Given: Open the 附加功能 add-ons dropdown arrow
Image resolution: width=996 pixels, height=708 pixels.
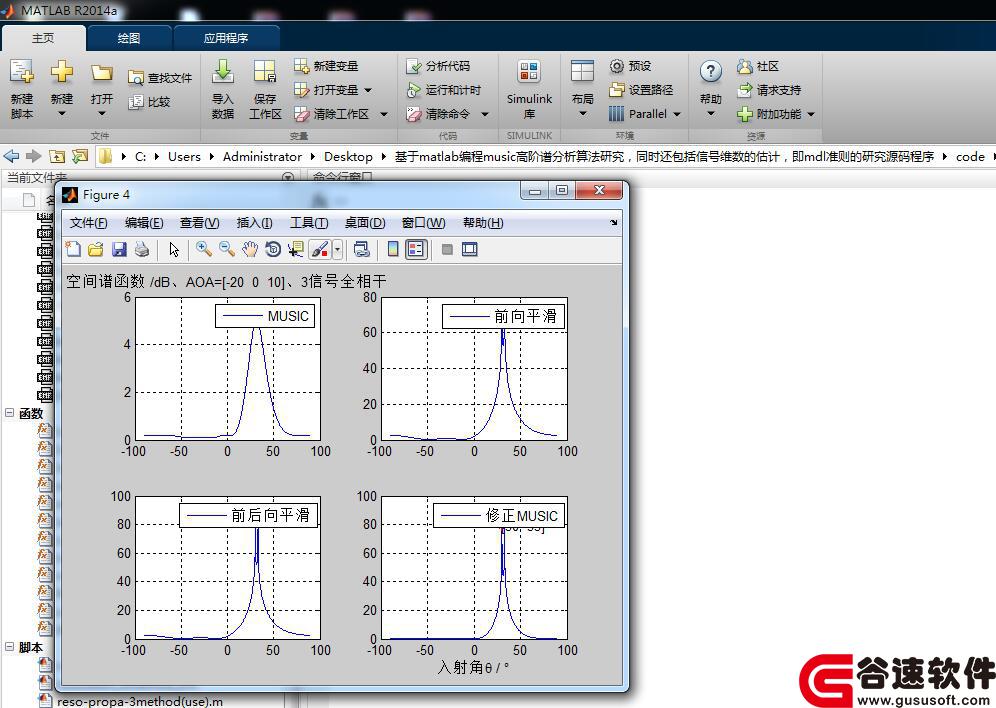Looking at the screenshot, I should click(811, 114).
